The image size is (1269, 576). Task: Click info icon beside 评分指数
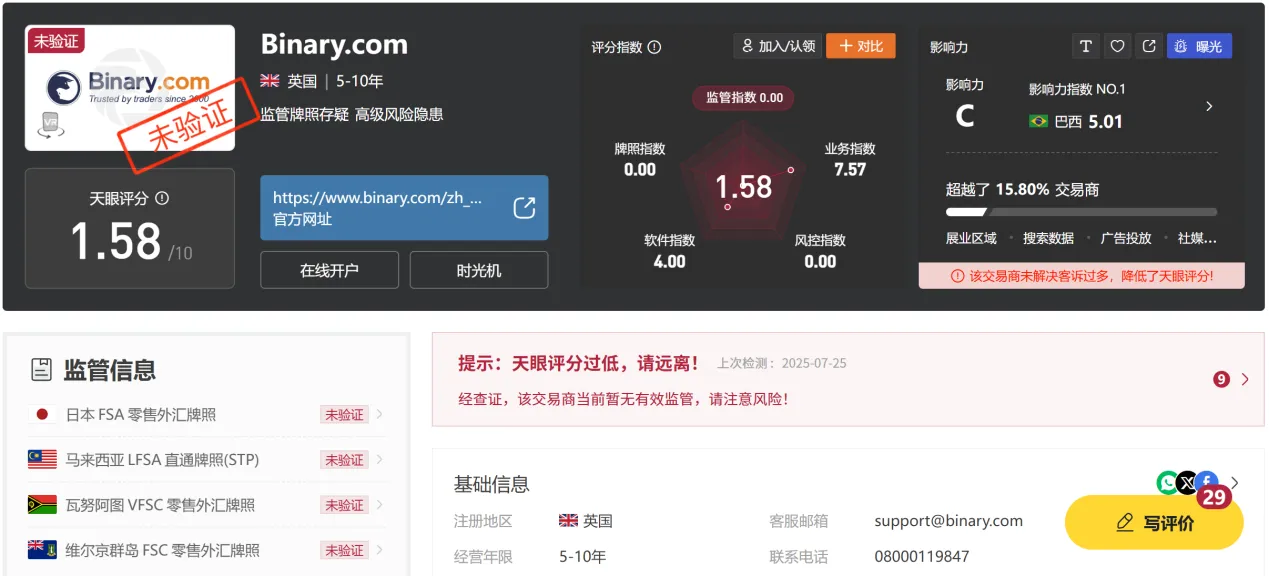(x=655, y=47)
